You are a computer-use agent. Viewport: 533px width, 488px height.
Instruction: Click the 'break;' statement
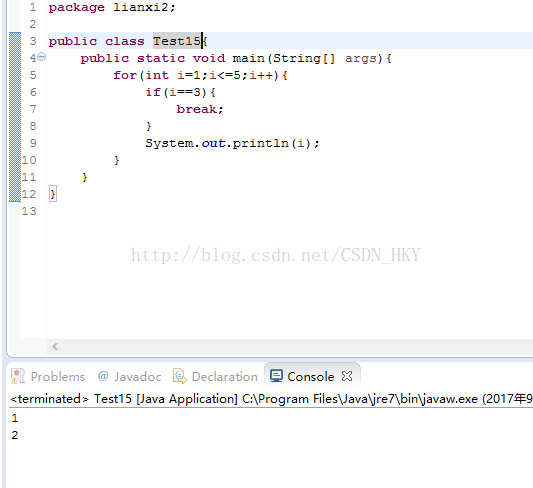[200, 109]
